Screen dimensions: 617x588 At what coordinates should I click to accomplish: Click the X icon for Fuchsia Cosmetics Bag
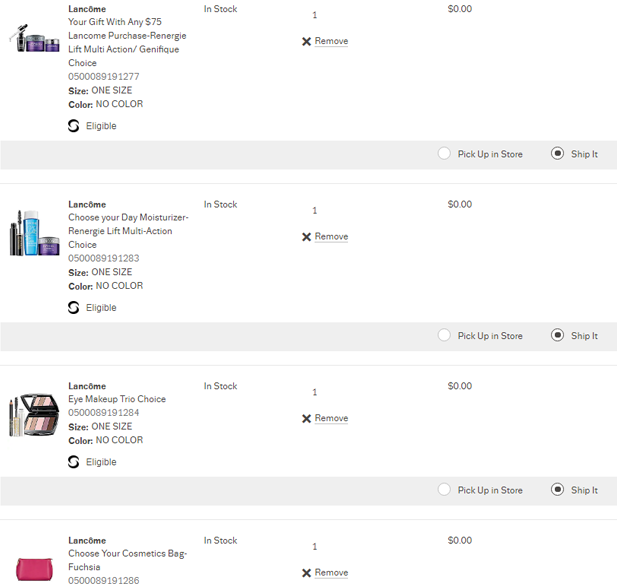coord(306,573)
